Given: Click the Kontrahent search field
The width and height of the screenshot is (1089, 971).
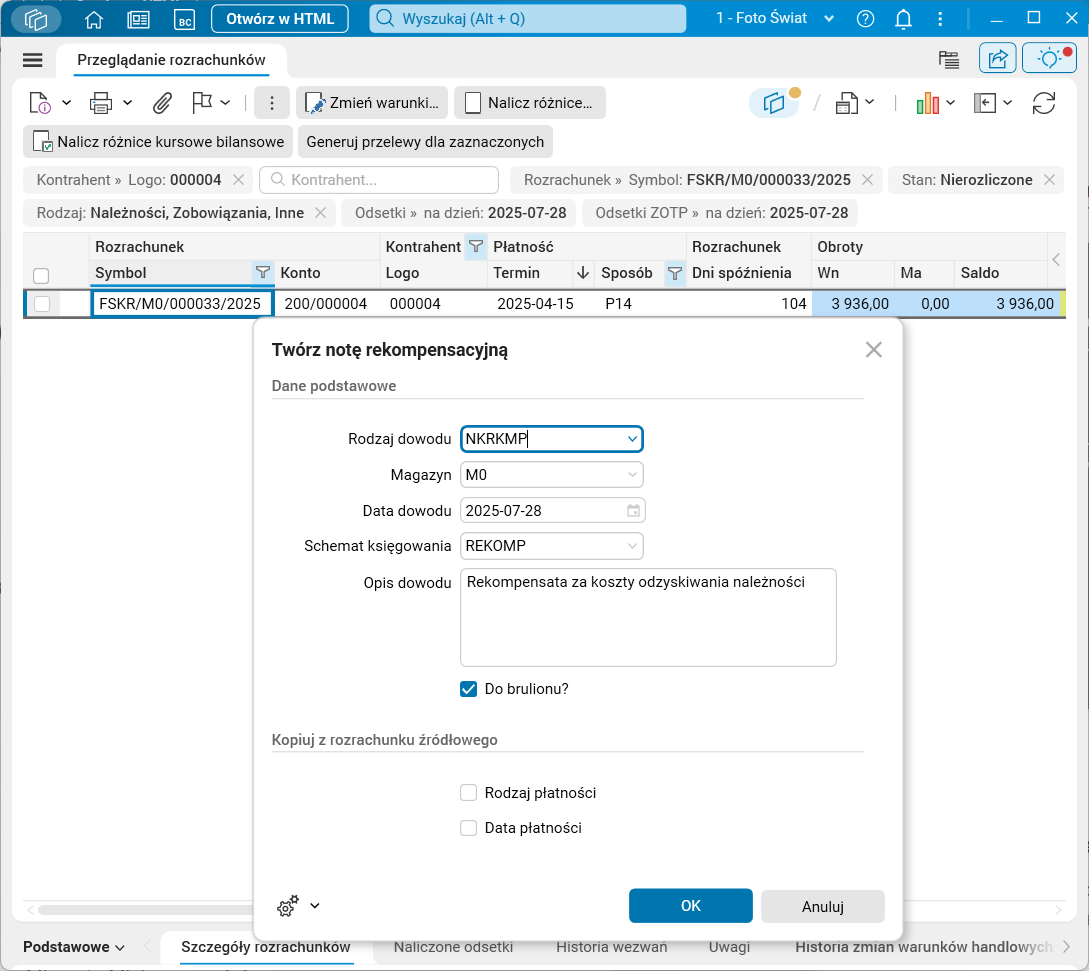Looking at the screenshot, I should (379, 180).
